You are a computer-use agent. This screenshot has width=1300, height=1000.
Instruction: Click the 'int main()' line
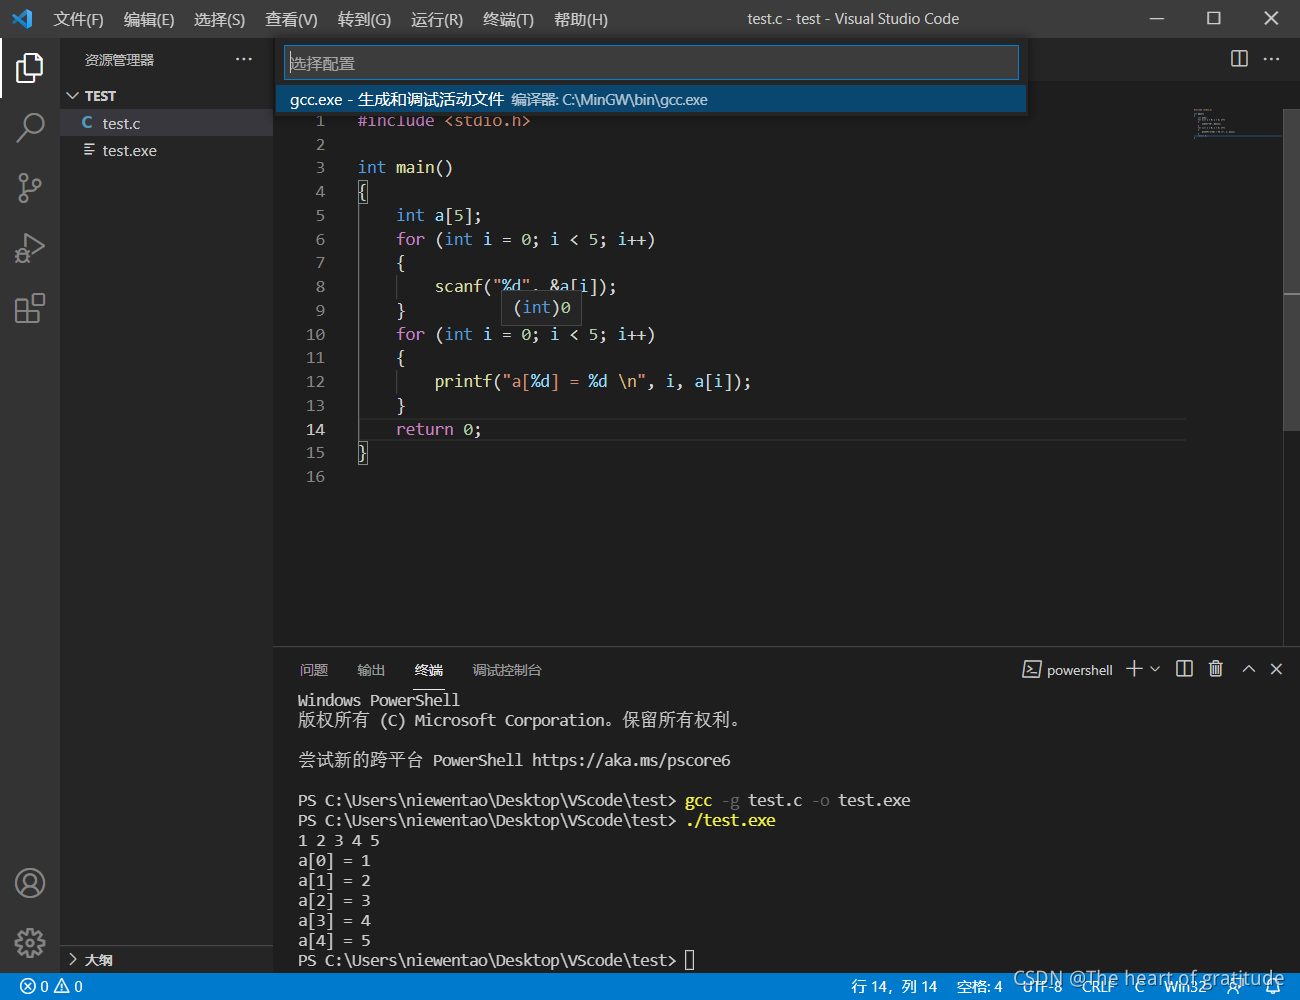pyautogui.click(x=405, y=167)
